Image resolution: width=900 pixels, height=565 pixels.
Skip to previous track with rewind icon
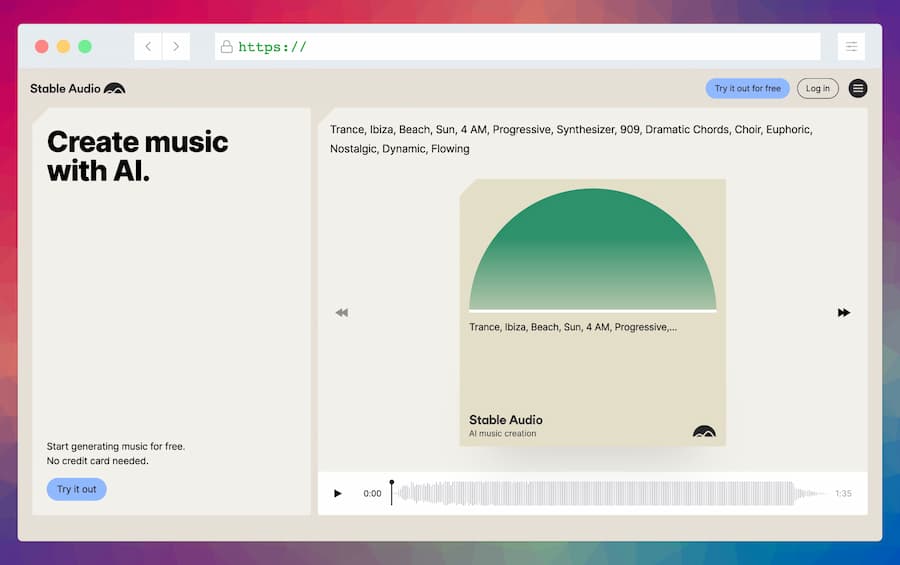click(342, 312)
